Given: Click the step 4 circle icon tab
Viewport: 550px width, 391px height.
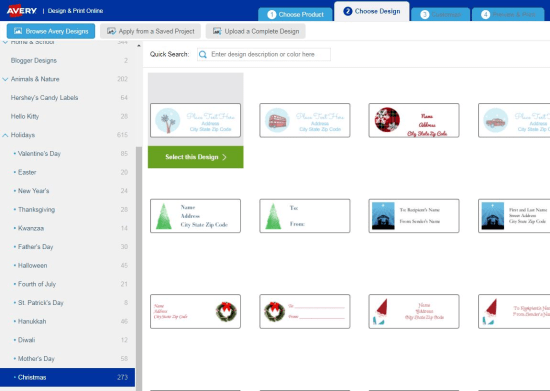Looking at the screenshot, I should tap(485, 14).
